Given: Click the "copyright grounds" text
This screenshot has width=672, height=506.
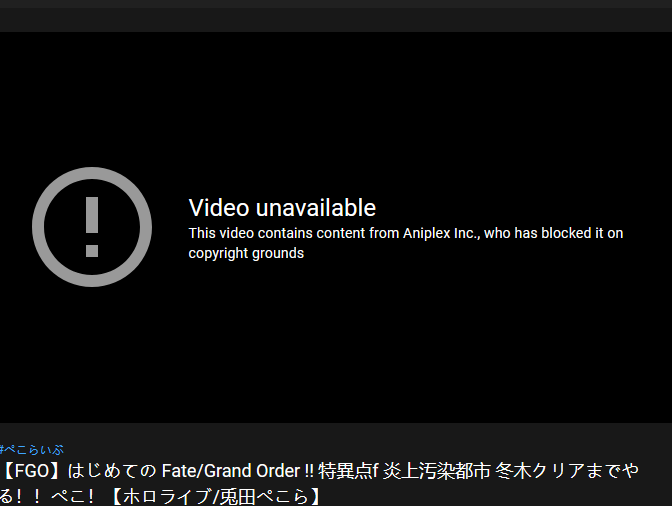Looking at the screenshot, I should click(246, 253).
